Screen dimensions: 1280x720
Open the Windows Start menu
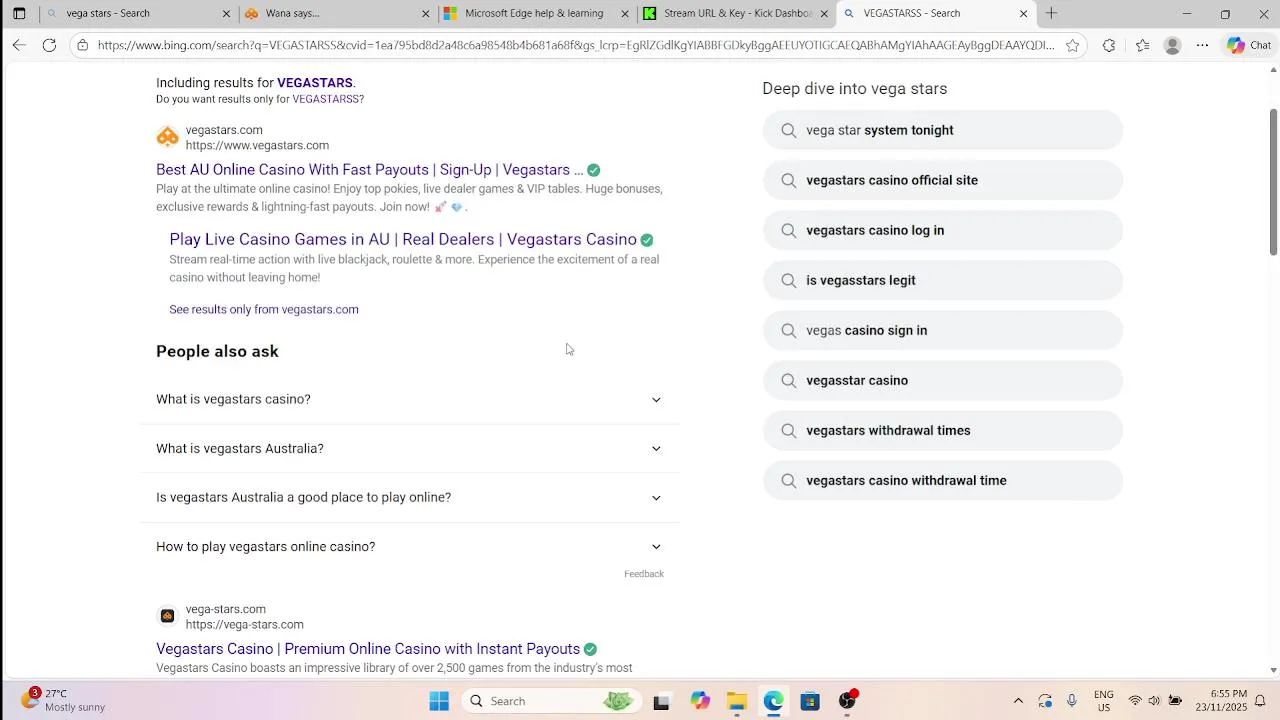439,701
